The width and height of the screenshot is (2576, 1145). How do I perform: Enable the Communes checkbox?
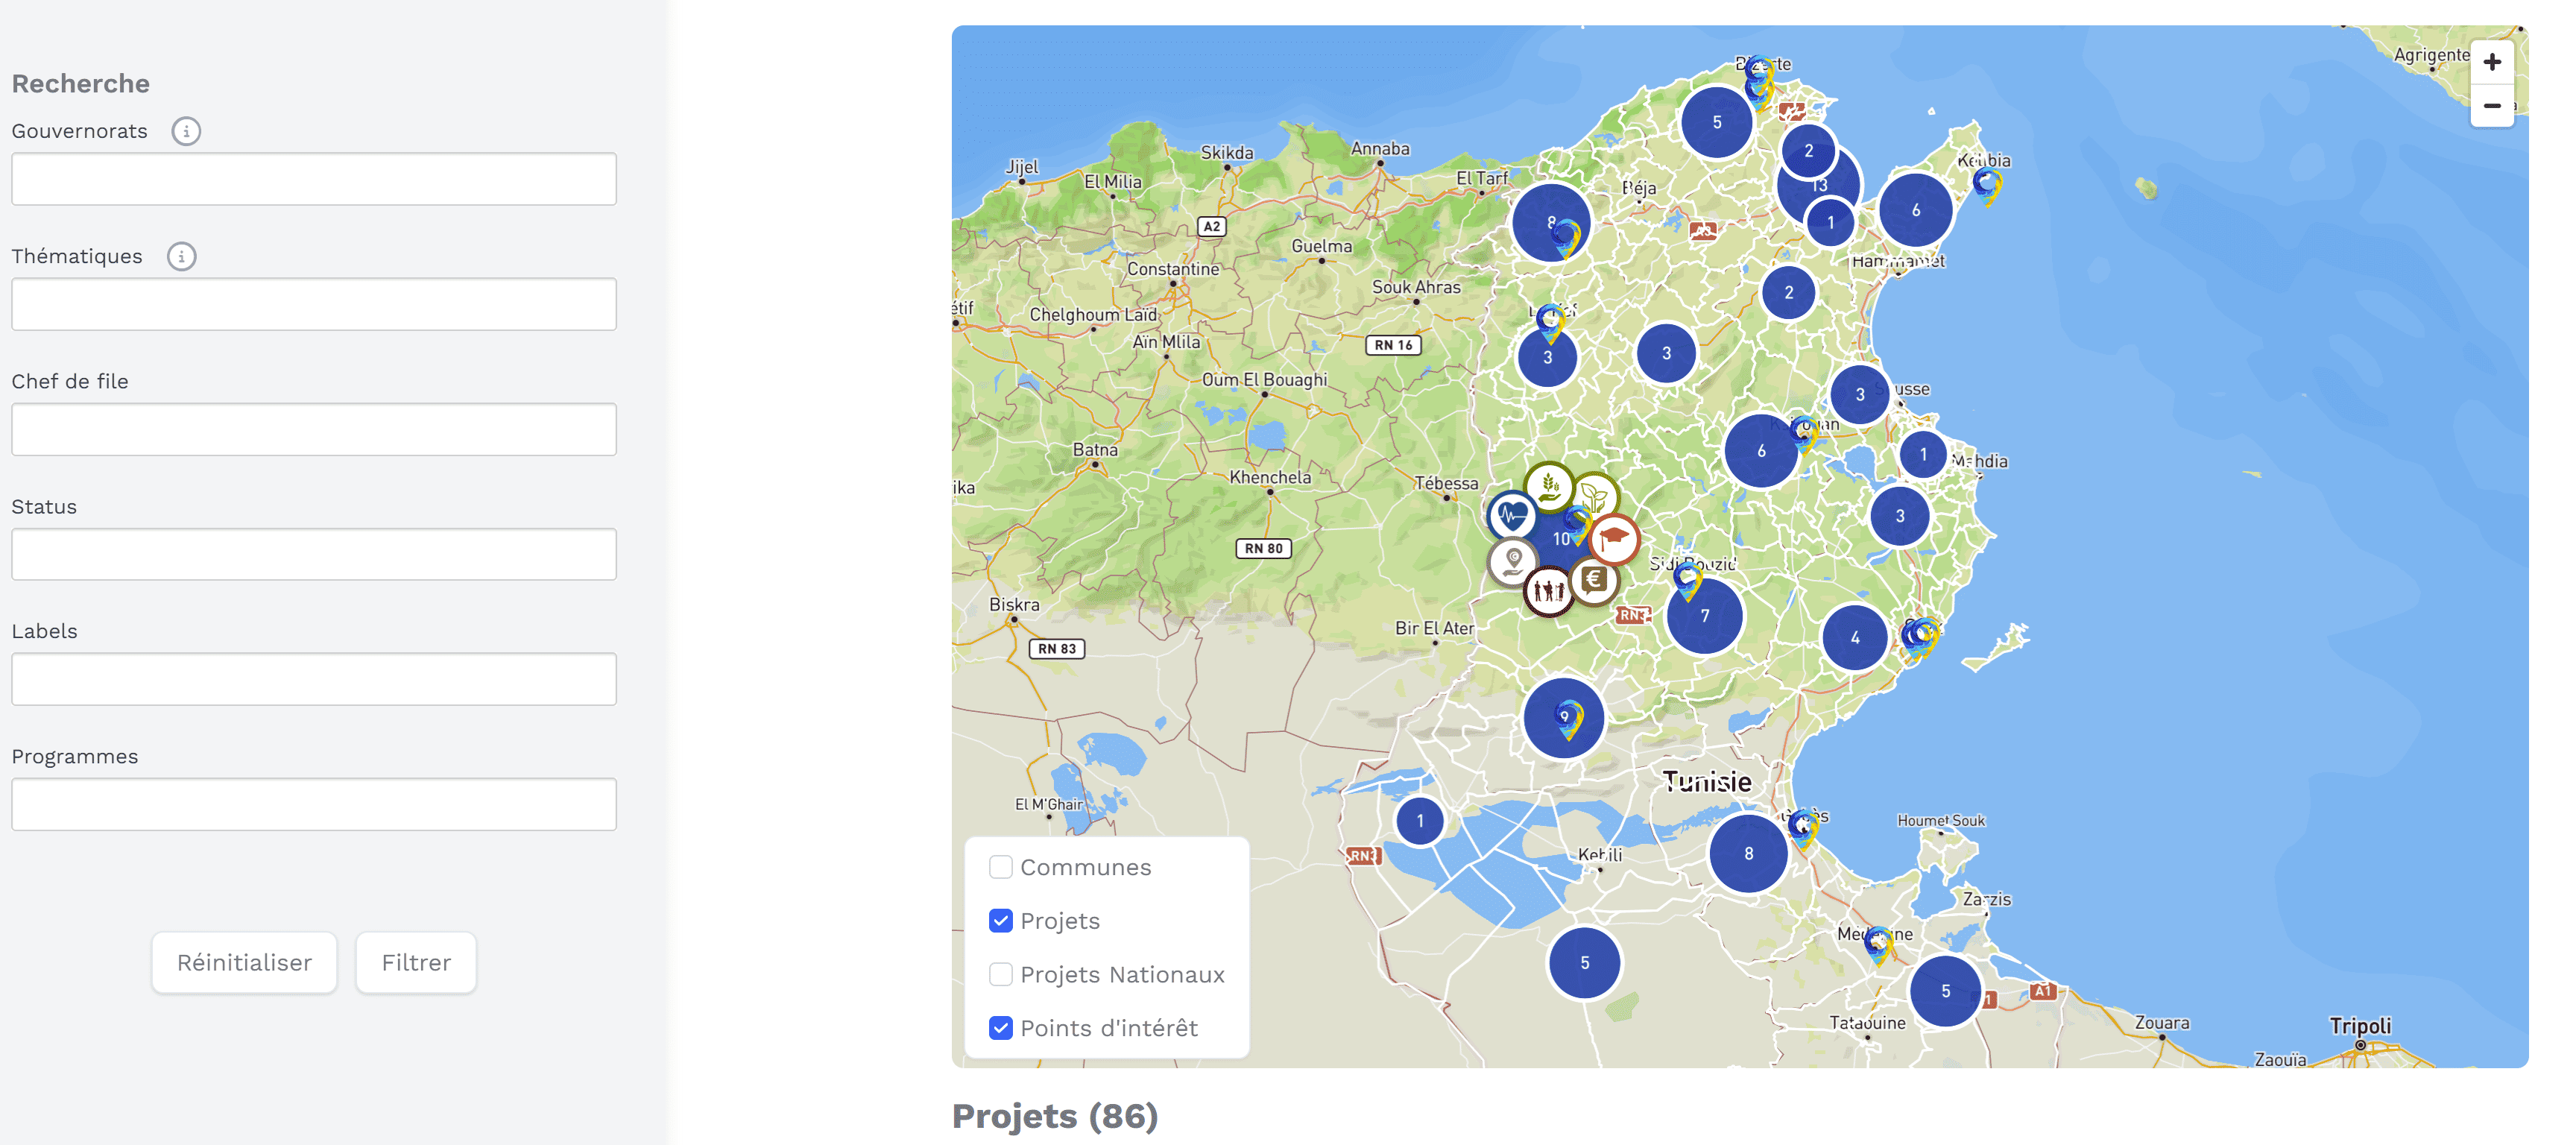point(1001,867)
